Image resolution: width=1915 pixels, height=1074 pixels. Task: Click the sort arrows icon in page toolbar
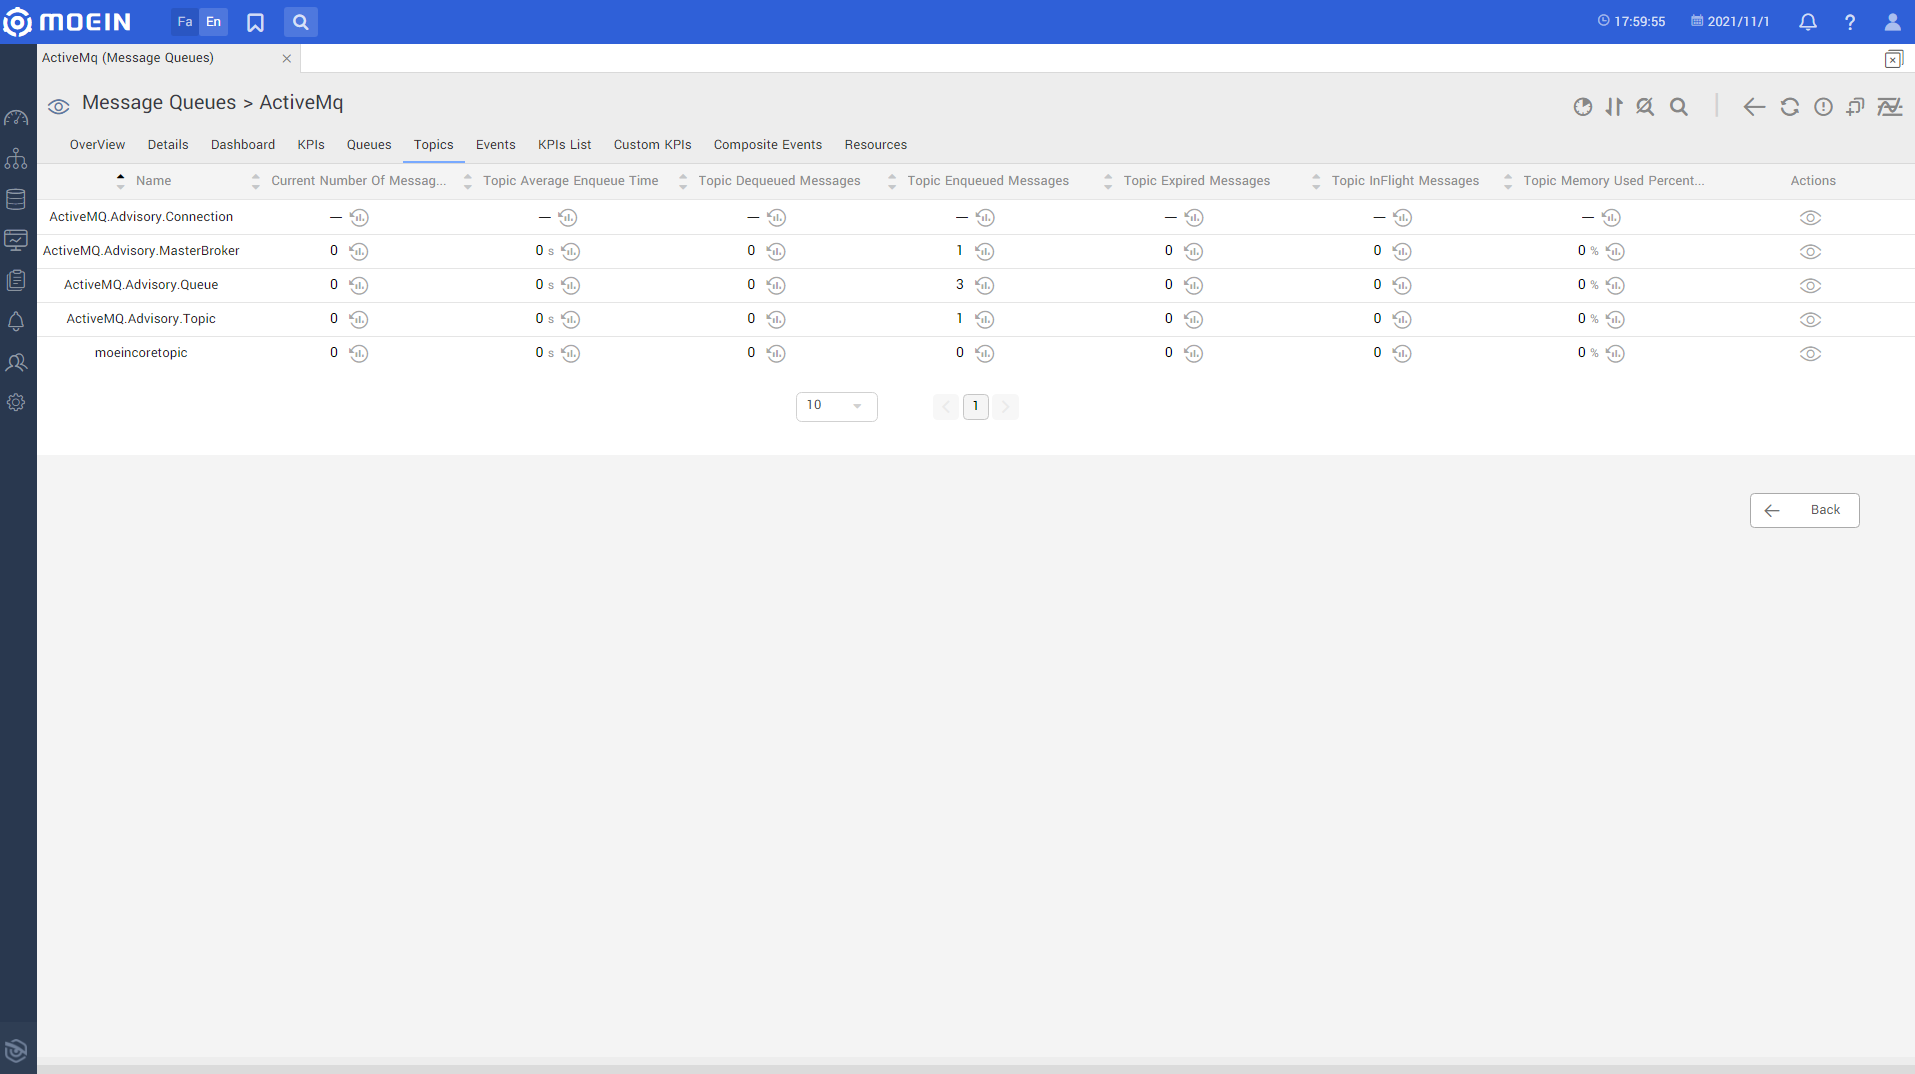1614,107
